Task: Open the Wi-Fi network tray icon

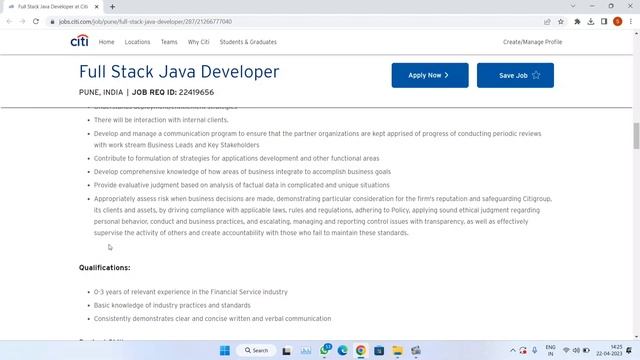Action: (x=566, y=351)
